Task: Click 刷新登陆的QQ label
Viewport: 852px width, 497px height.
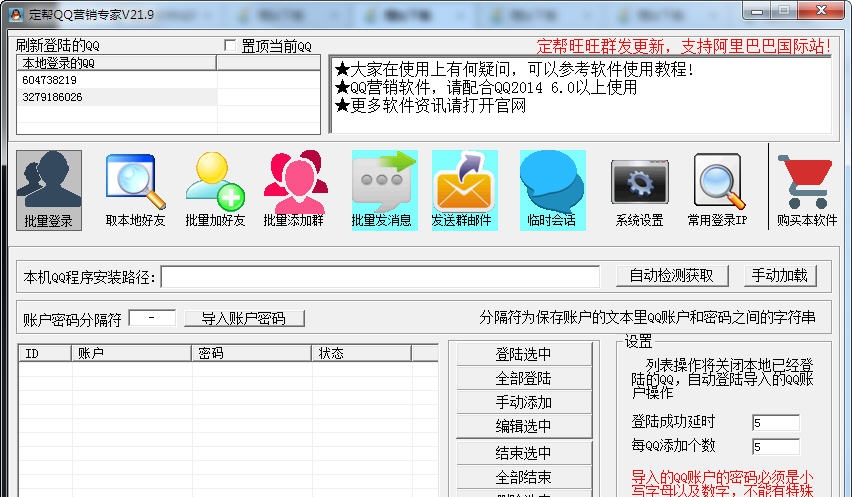Action: [58, 46]
